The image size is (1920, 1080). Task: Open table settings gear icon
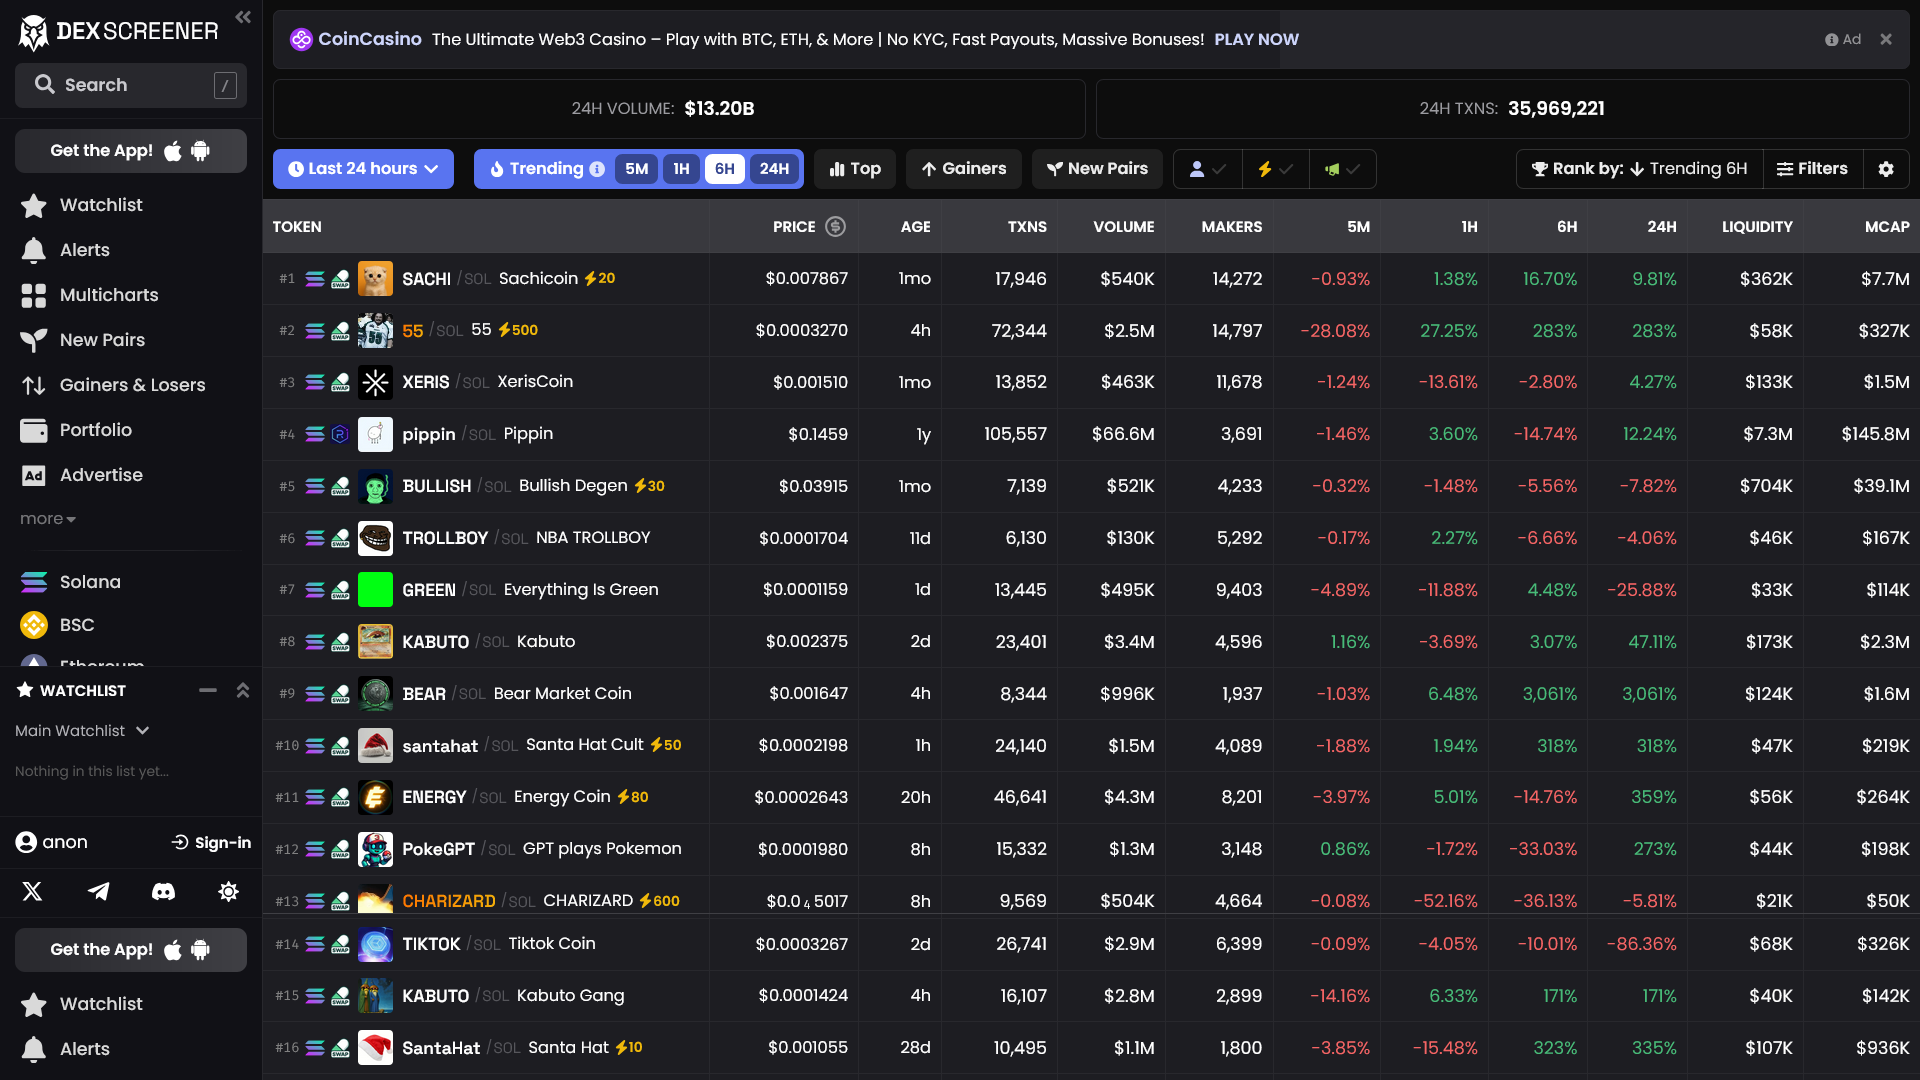1886,169
